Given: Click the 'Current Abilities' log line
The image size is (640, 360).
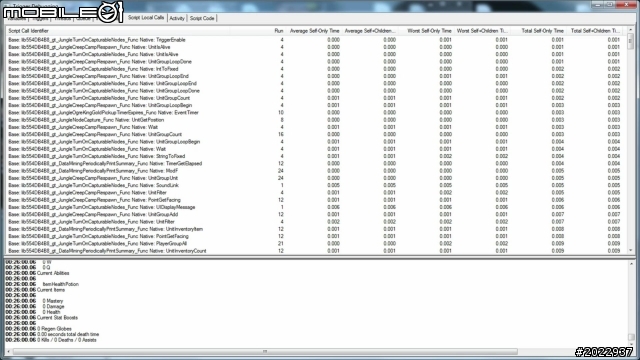Looking at the screenshot, I should click(53, 273).
